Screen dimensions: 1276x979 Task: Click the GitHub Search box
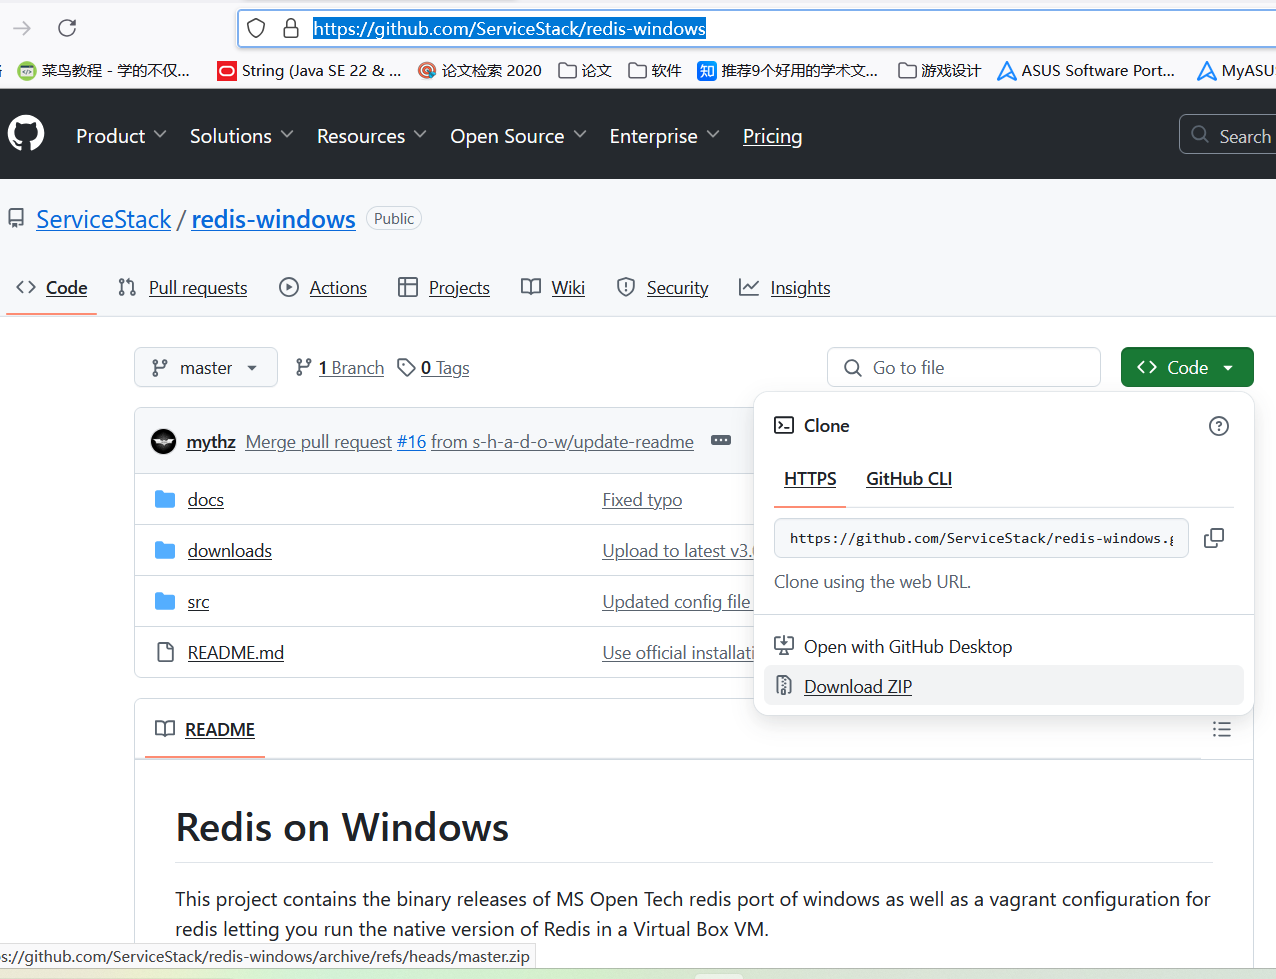coord(1228,135)
